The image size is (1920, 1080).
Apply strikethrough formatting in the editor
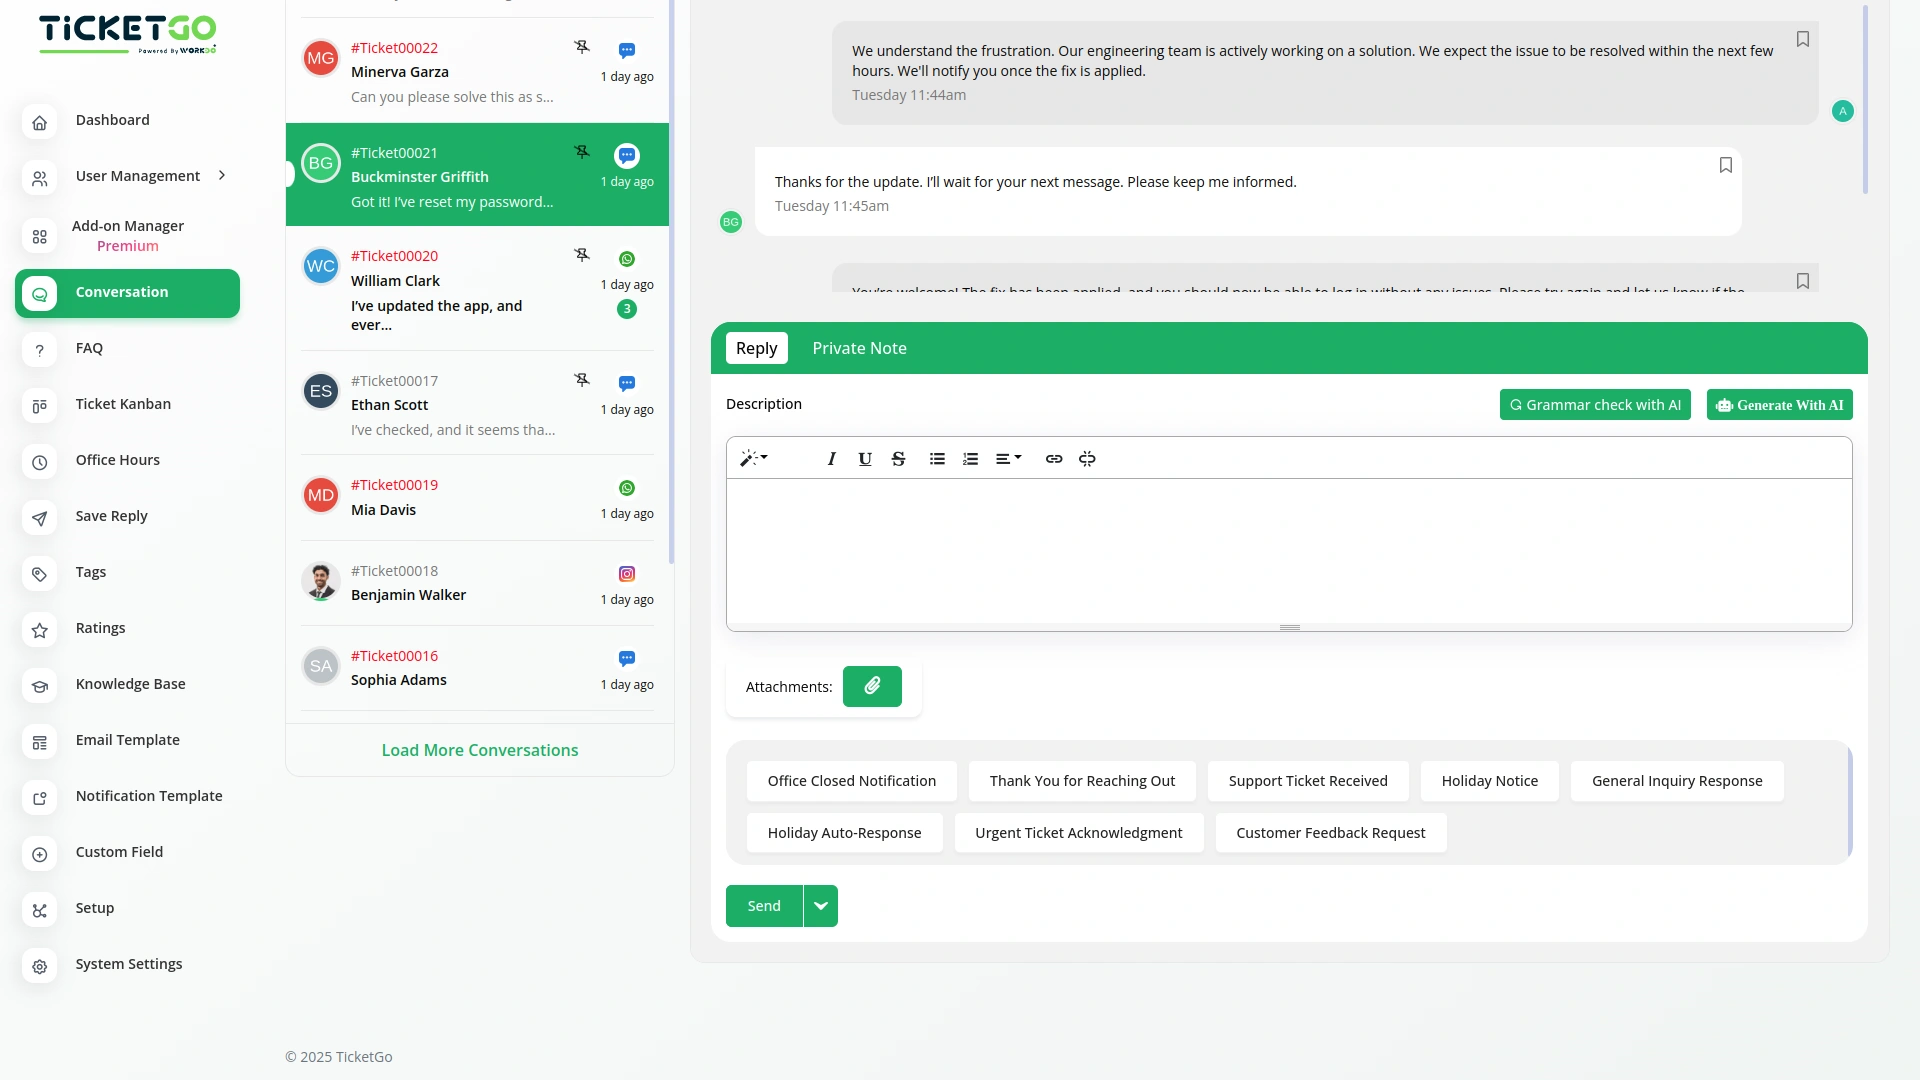pyautogui.click(x=898, y=458)
